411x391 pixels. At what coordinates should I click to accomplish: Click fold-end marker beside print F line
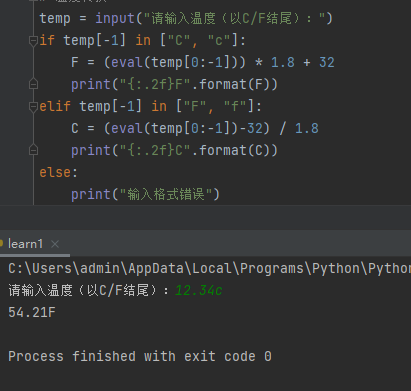(x=33, y=84)
